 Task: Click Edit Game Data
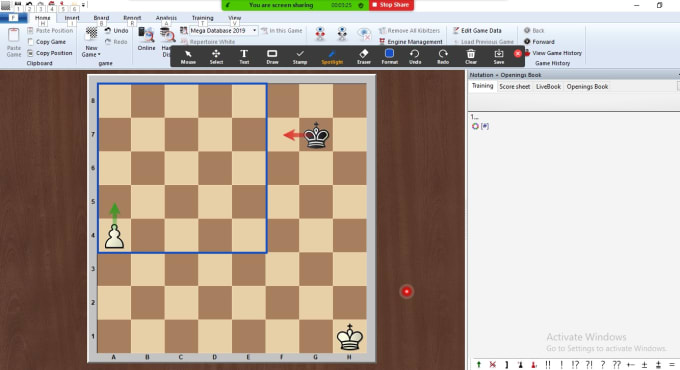click(477, 30)
